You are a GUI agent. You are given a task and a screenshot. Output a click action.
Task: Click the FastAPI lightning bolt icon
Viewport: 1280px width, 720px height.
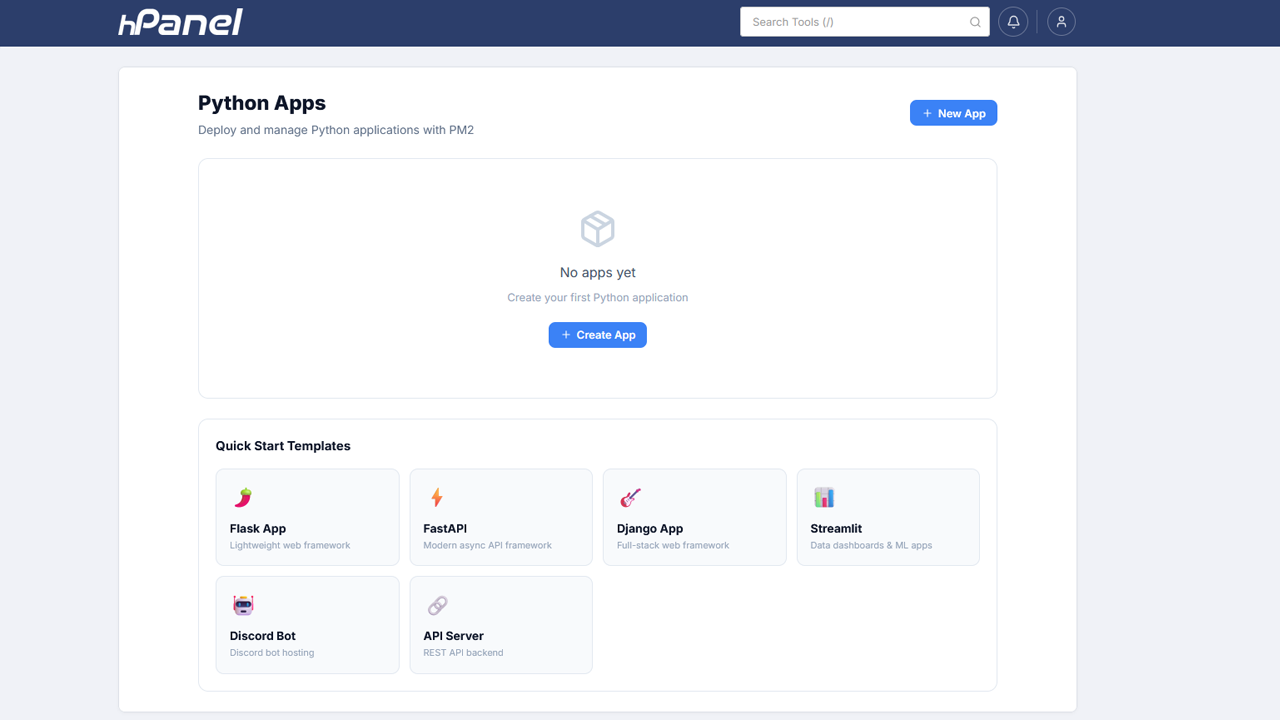coord(436,497)
